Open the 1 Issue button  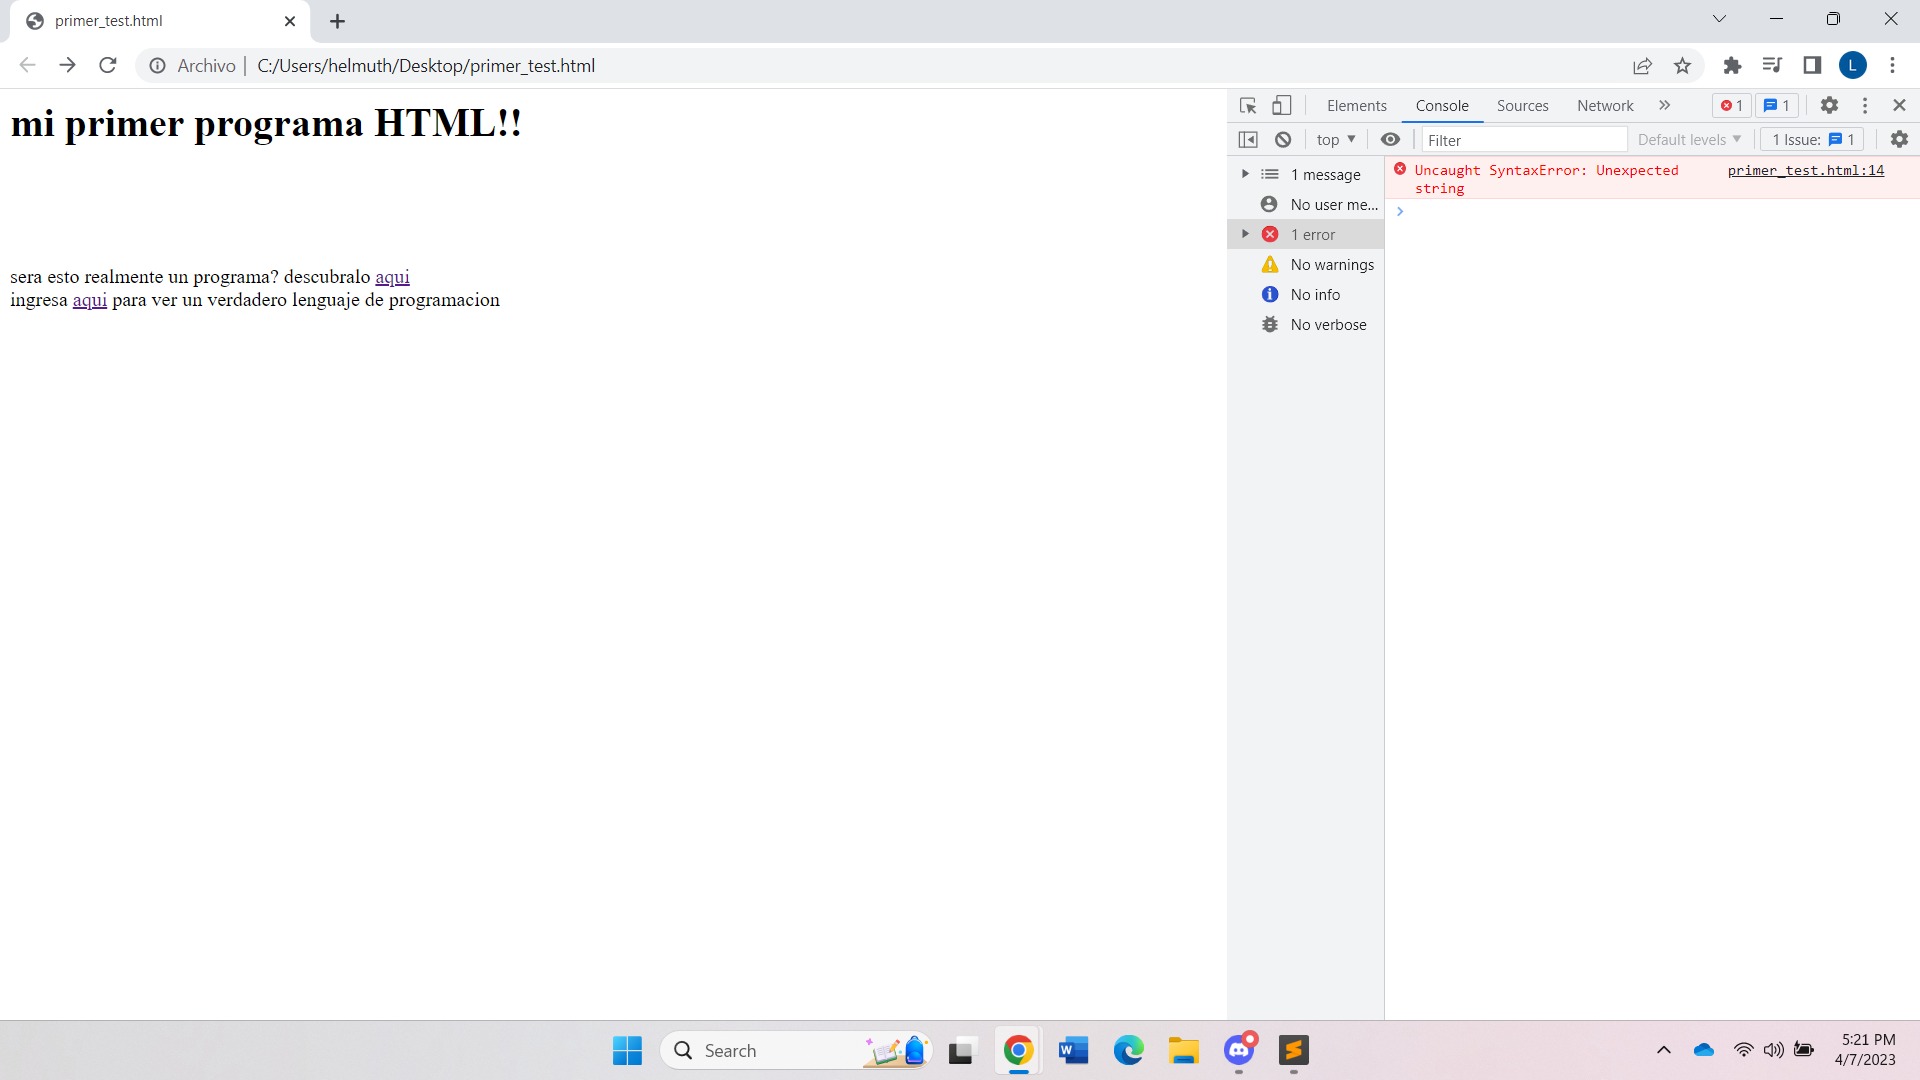(1812, 139)
